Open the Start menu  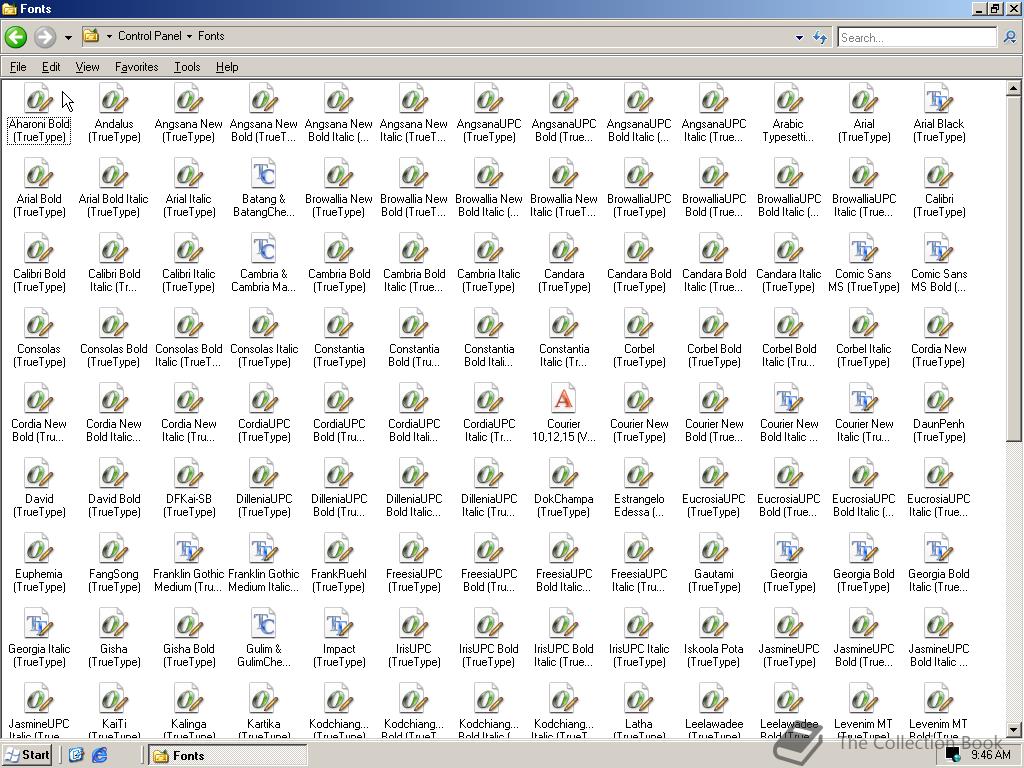click(27, 756)
